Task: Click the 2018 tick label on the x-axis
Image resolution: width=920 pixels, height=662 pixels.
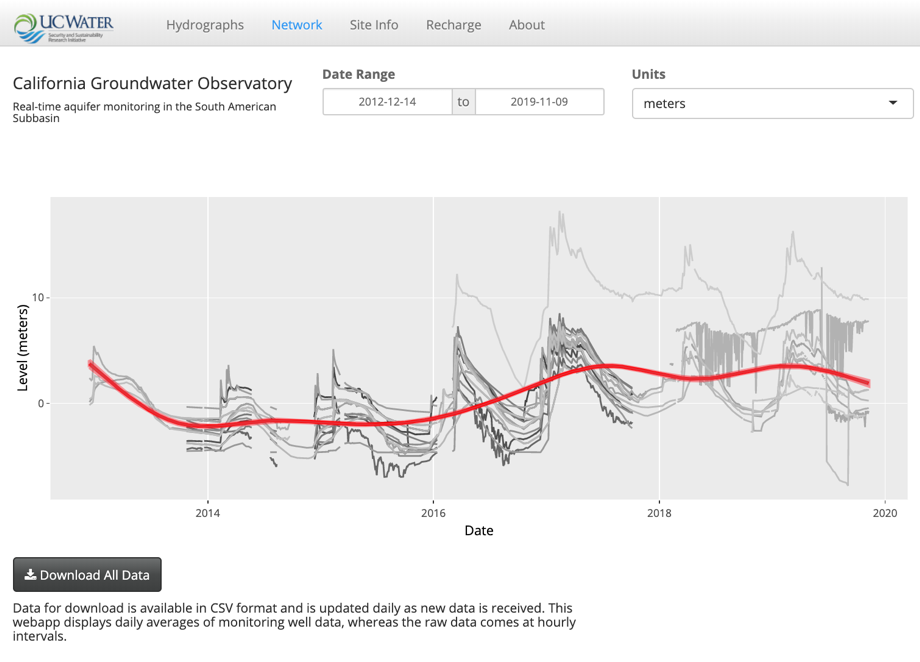Action: point(659,513)
